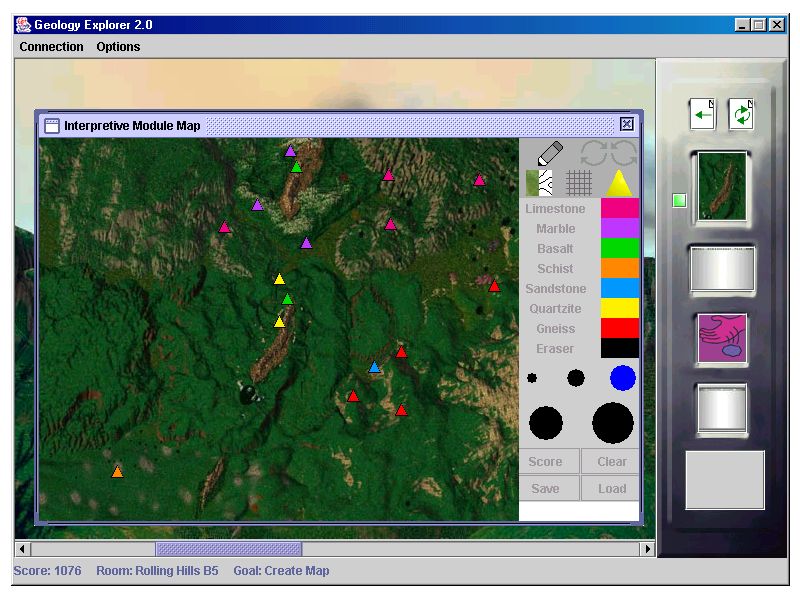Click the green back arrow icon

(703, 114)
